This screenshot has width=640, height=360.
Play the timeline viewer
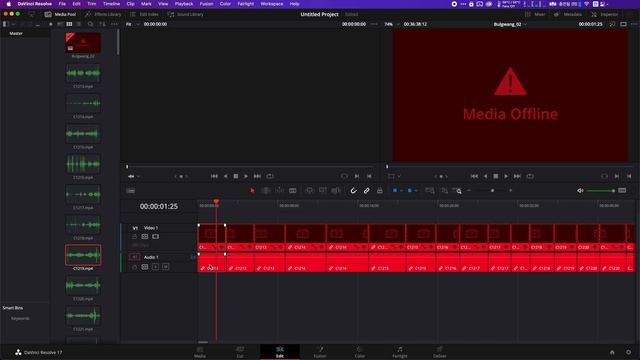pyautogui.click(x=506, y=176)
